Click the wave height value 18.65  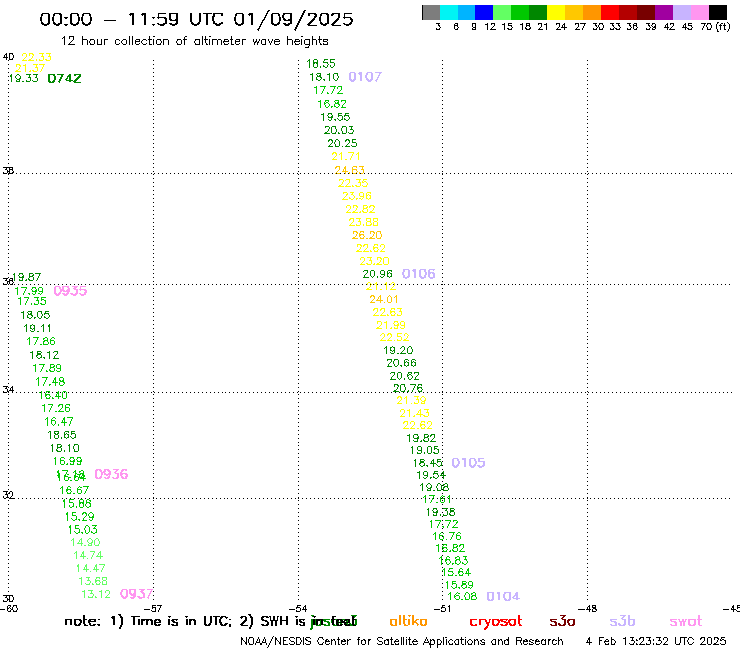[62, 435]
